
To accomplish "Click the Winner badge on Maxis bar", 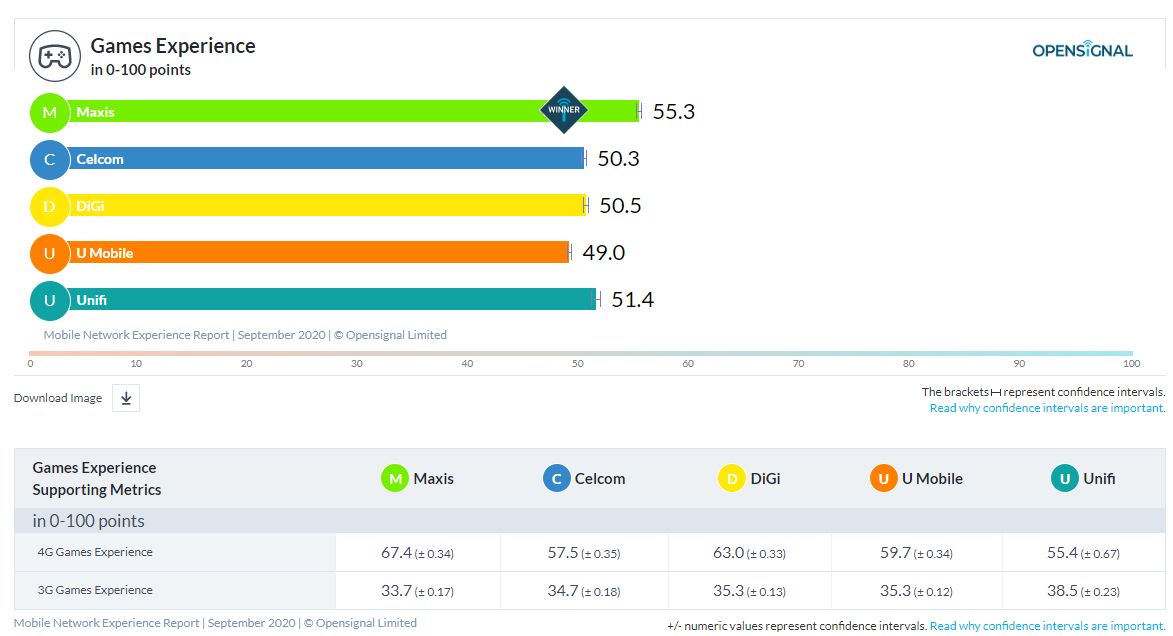I will tap(564, 110).
